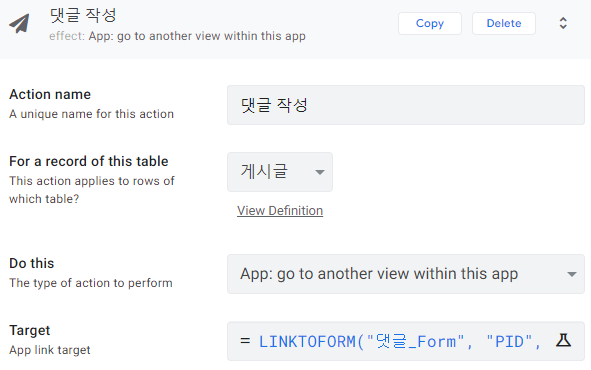Select the "Do this" label
Viewport: 591px width, 370px height.
32,263
